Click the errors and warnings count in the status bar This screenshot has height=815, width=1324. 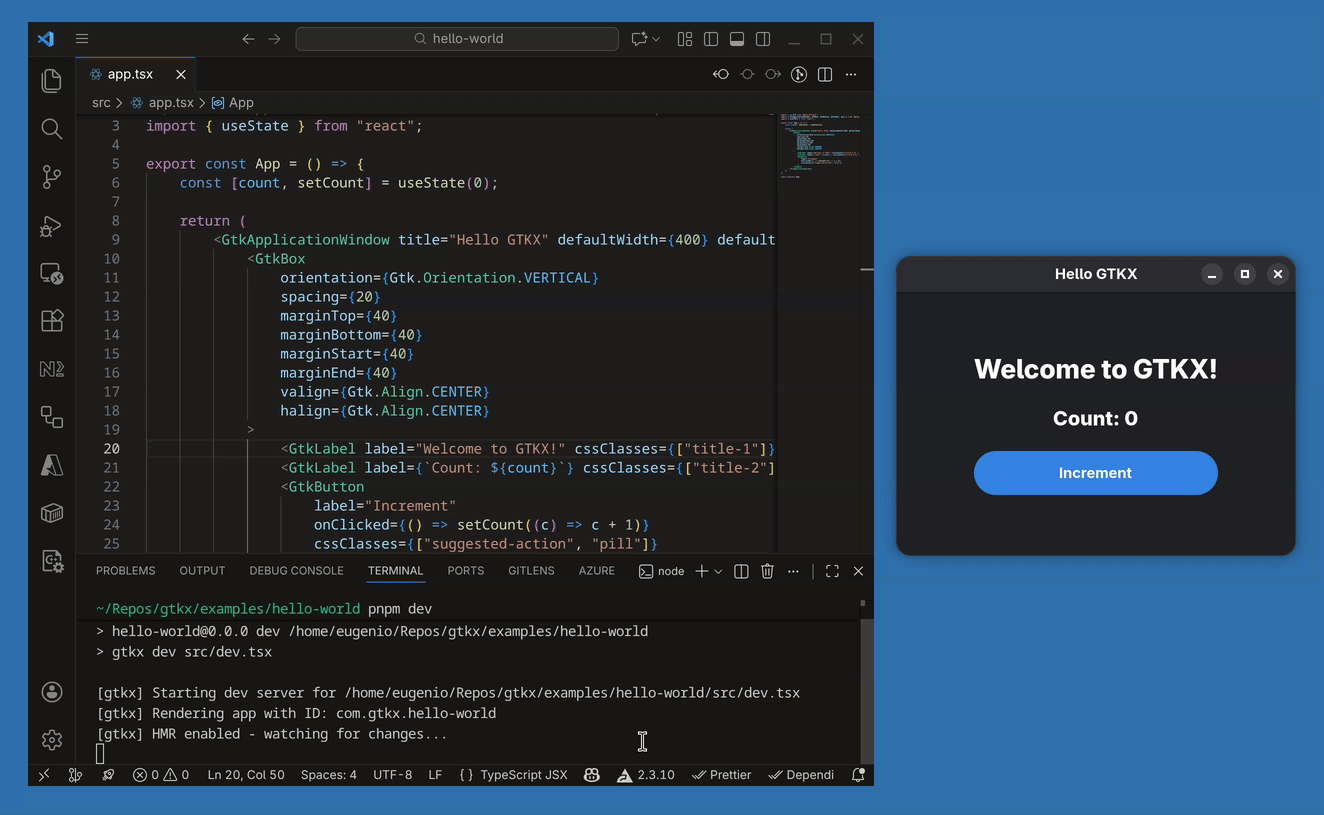(161, 775)
